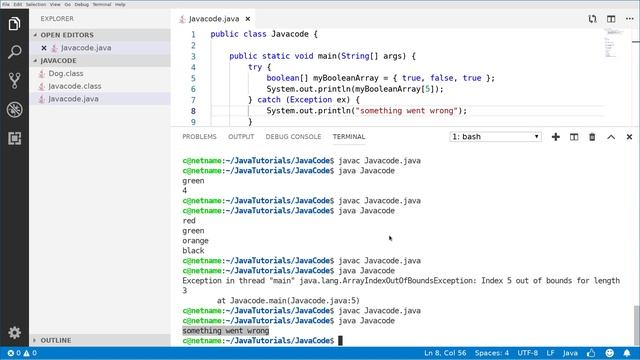Click the terminal output line 'orange'

(195, 240)
